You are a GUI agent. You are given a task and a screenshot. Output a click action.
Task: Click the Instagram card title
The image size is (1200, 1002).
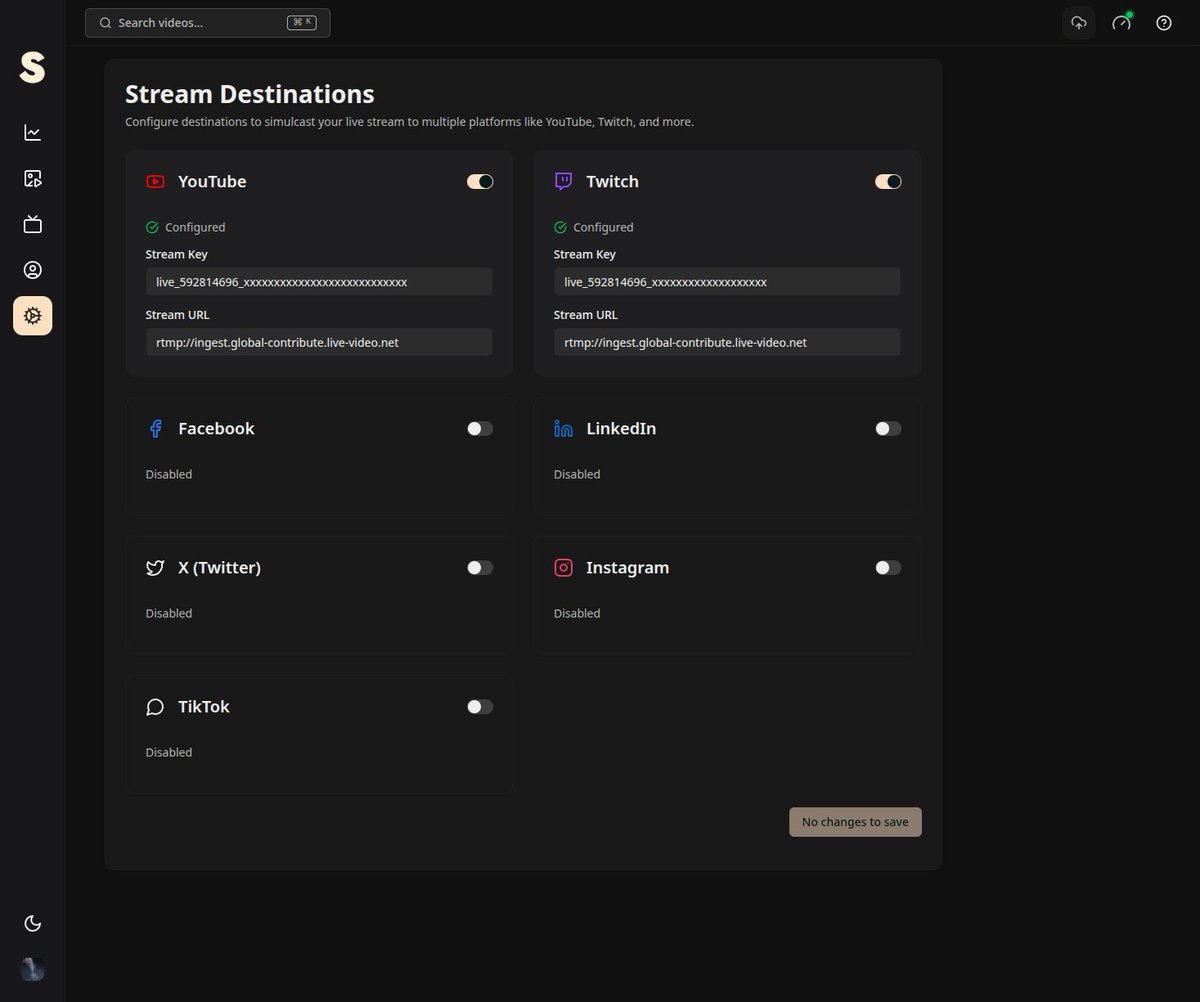click(627, 568)
